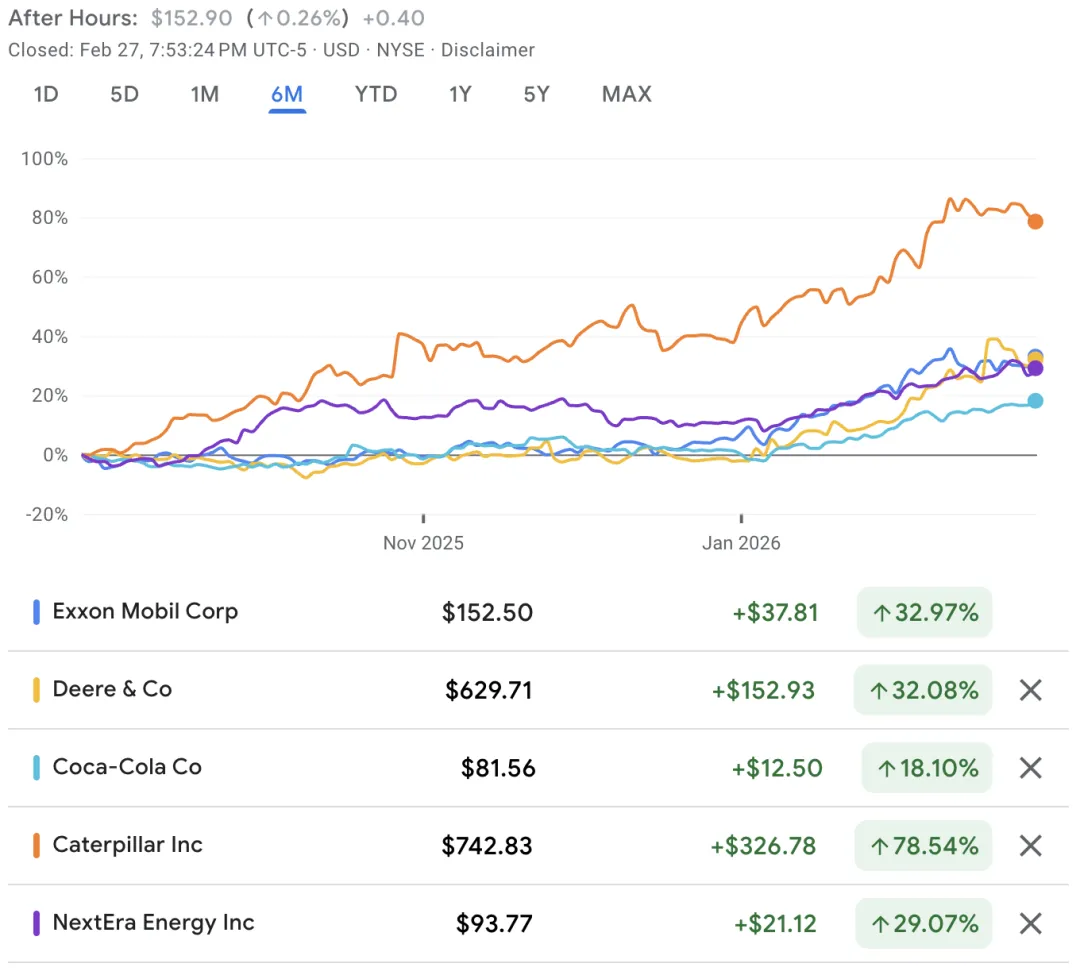Click the Jan 2026 axis marker
Screen dimensions: 1080x975
741,542
